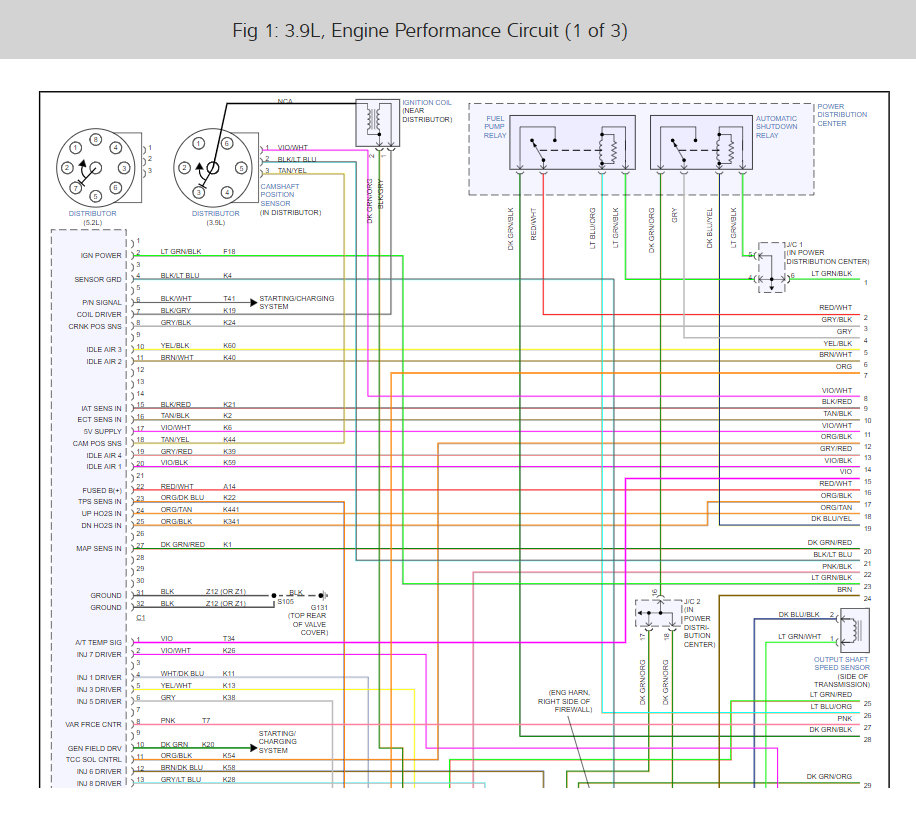Click the 'K441' circuit code
This screenshot has width=916, height=815.
point(231,509)
